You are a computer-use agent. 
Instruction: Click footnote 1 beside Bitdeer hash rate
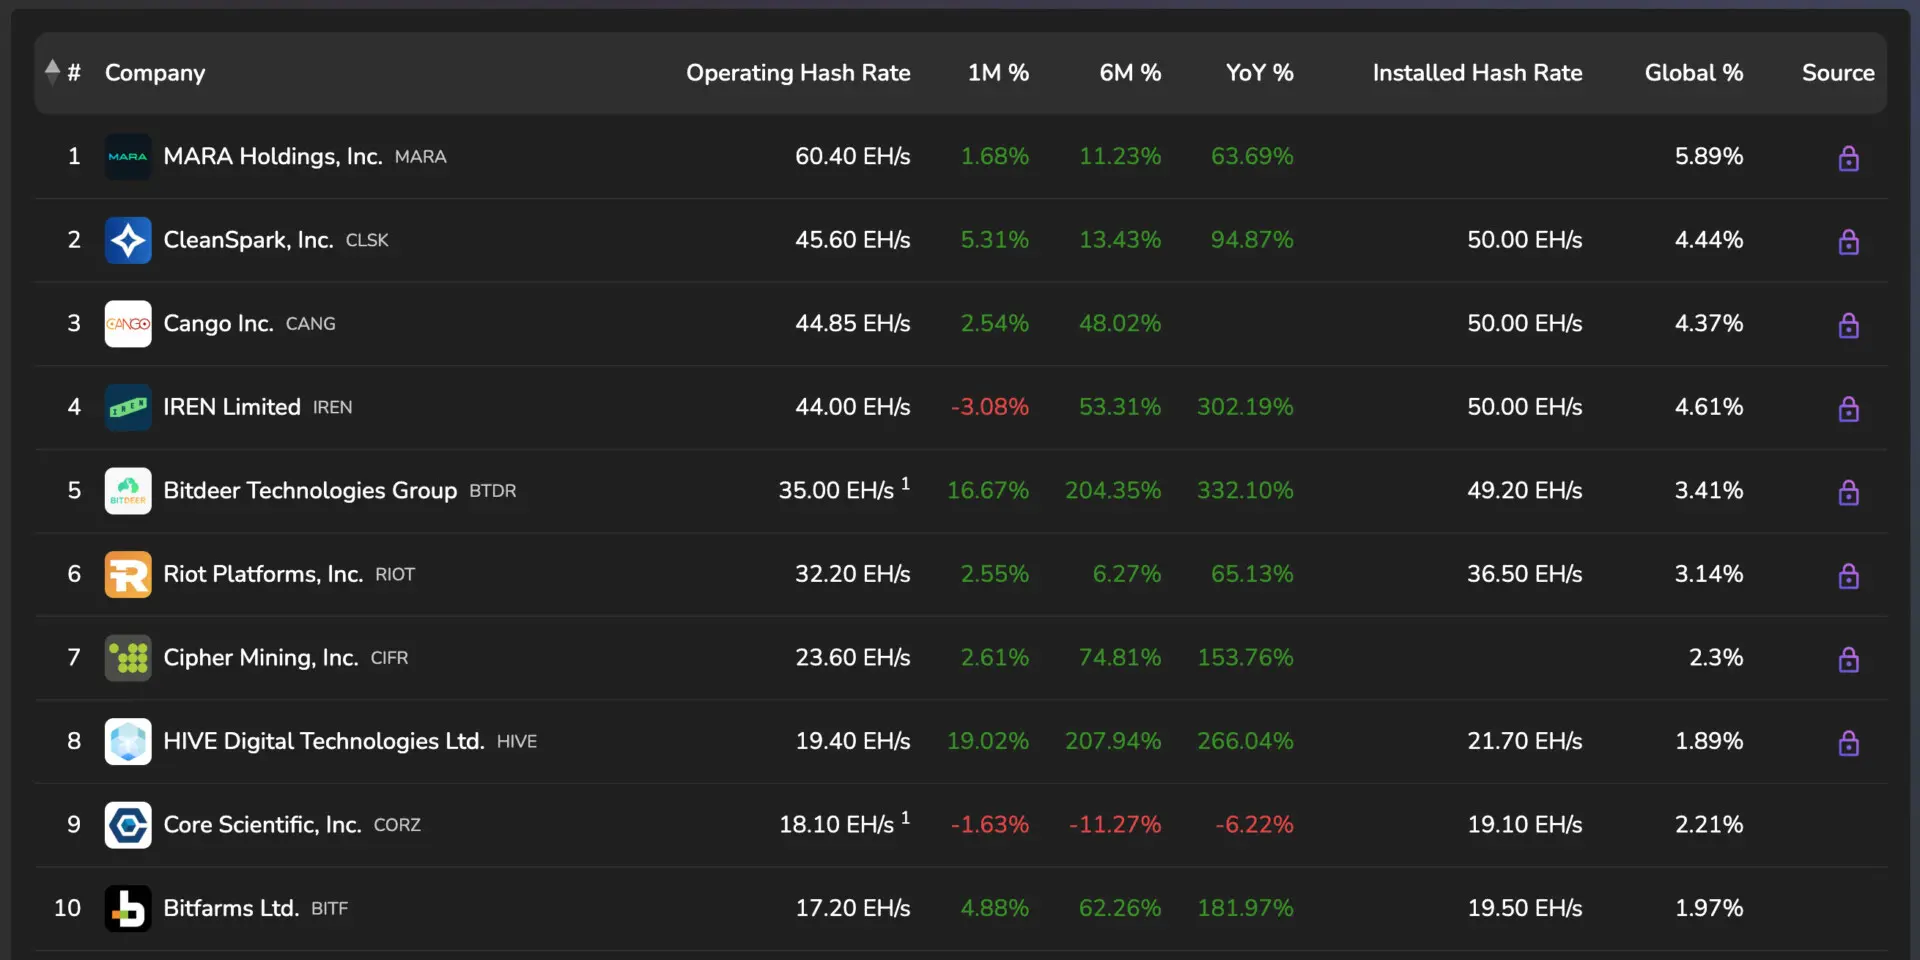(x=905, y=484)
